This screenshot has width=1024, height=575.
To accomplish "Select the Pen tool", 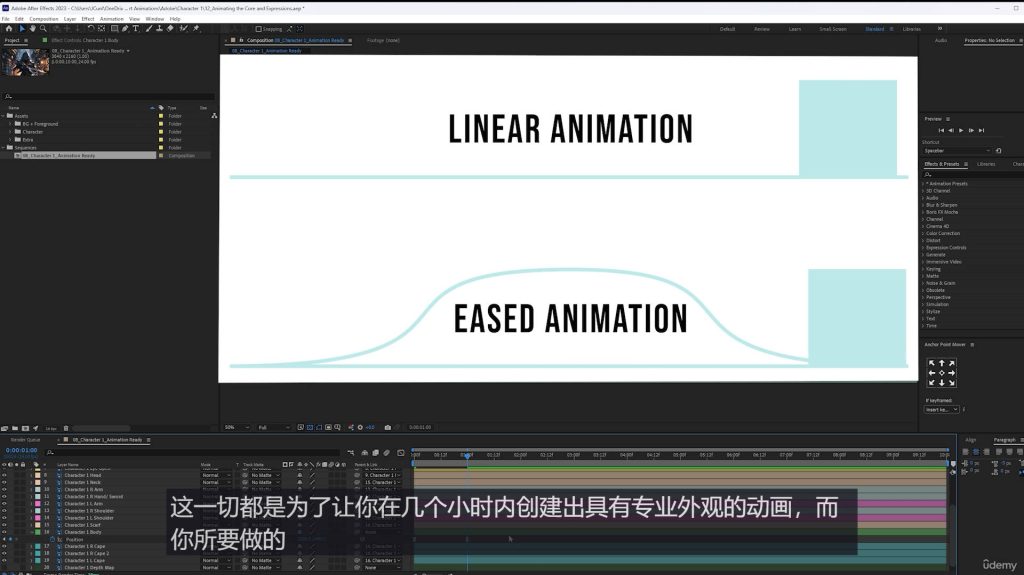I will 125,29.
